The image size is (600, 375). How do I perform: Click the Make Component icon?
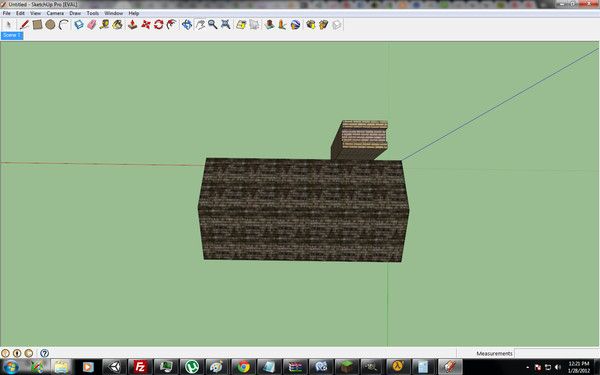point(79,25)
